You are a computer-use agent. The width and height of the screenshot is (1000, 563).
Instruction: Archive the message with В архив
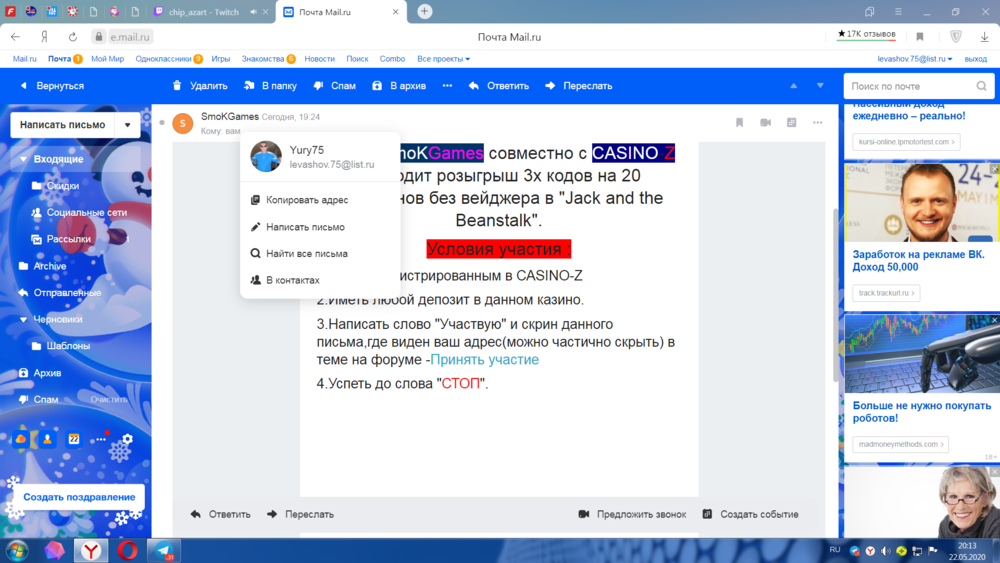point(399,85)
